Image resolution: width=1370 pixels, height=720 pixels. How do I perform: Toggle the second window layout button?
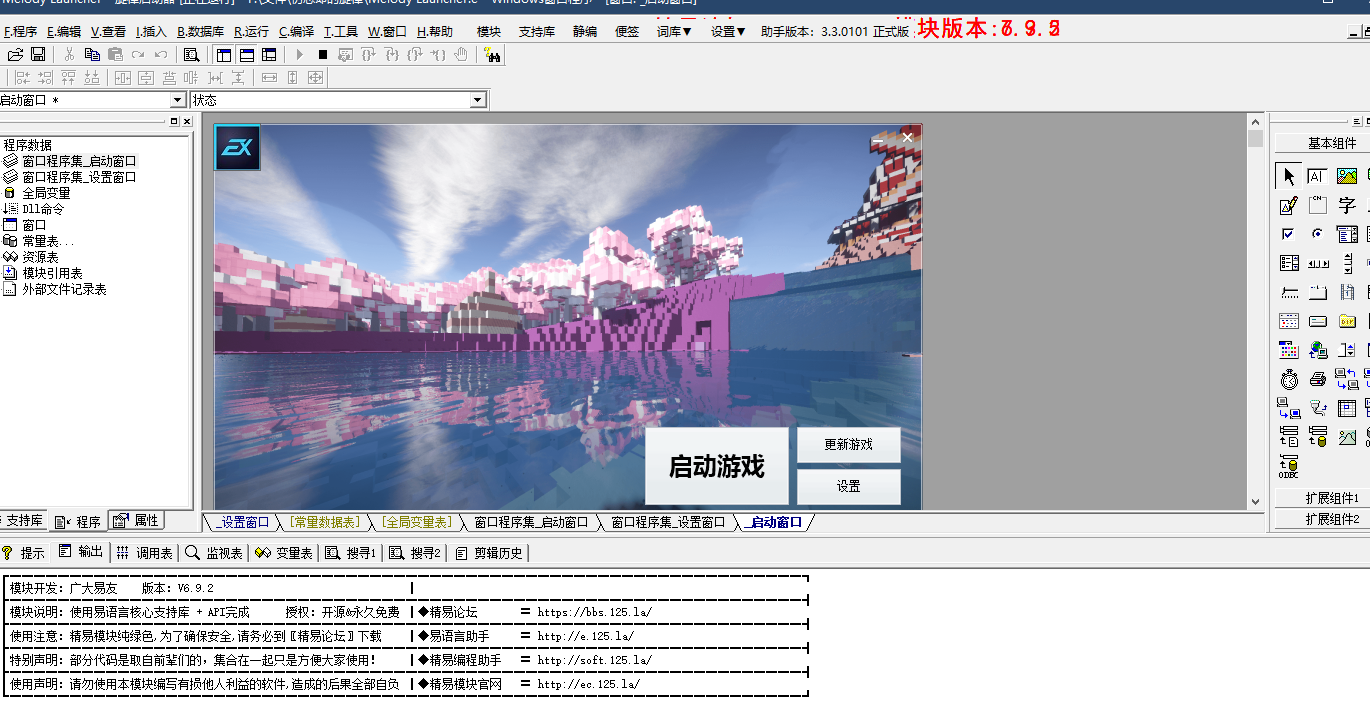(246, 54)
